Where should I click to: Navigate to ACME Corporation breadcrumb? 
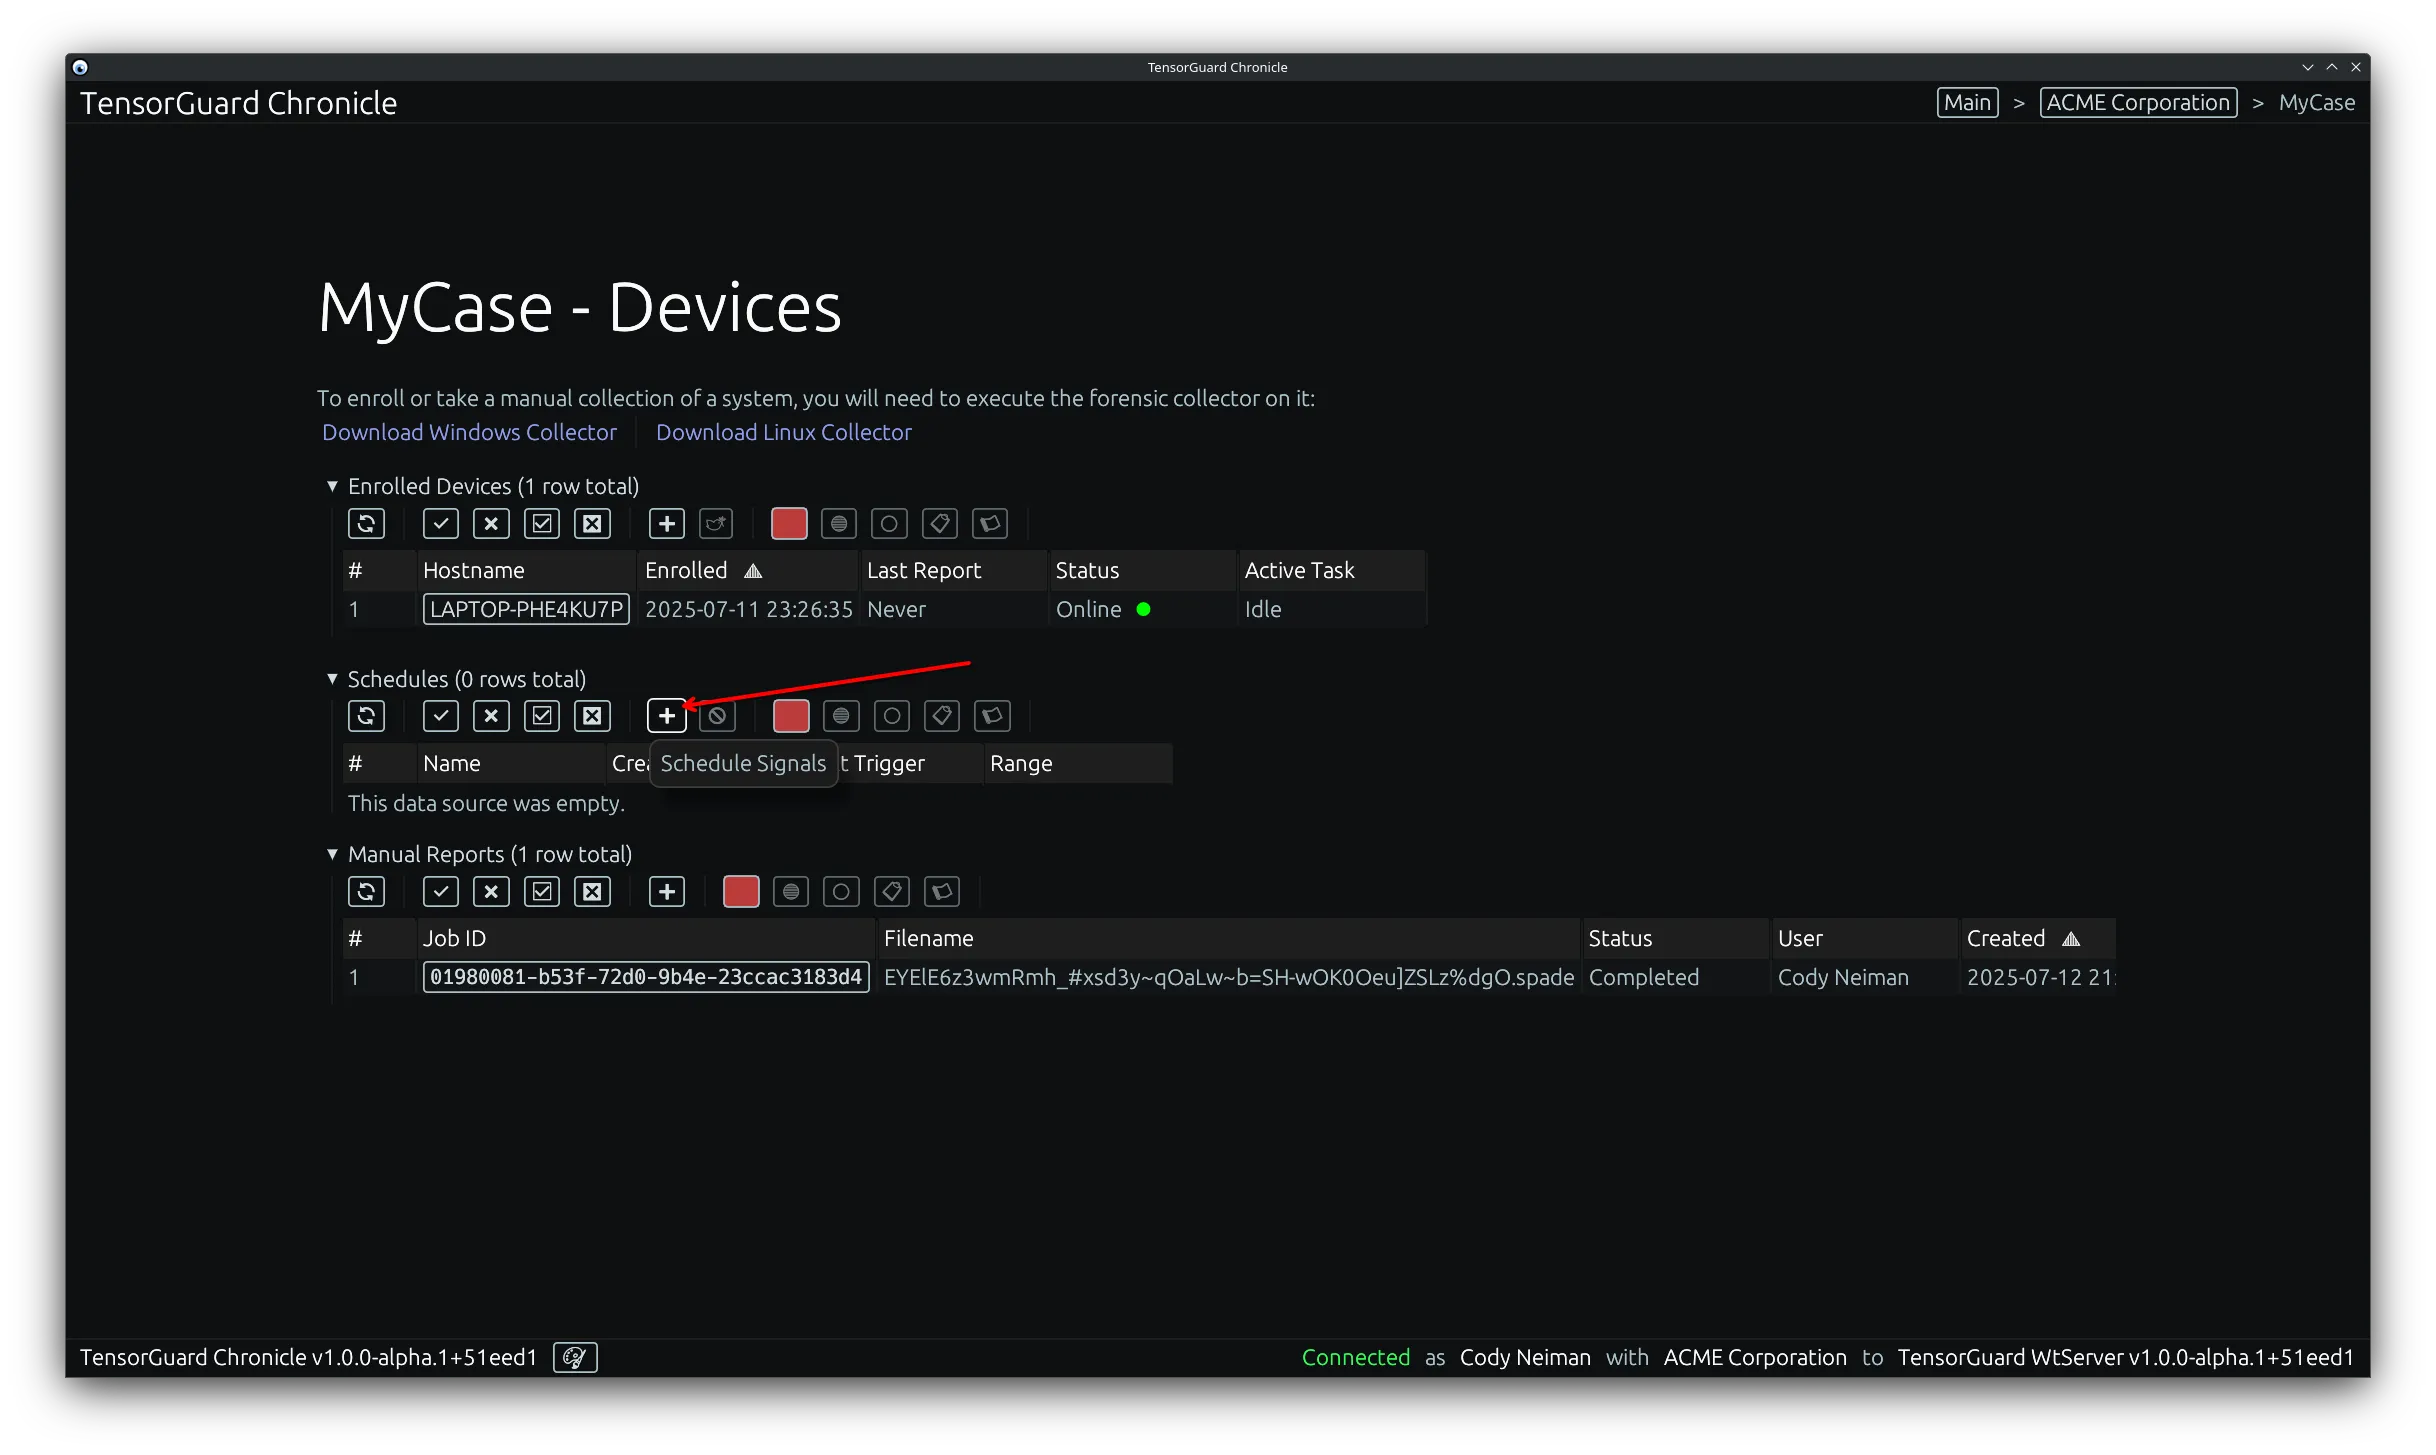click(2137, 102)
